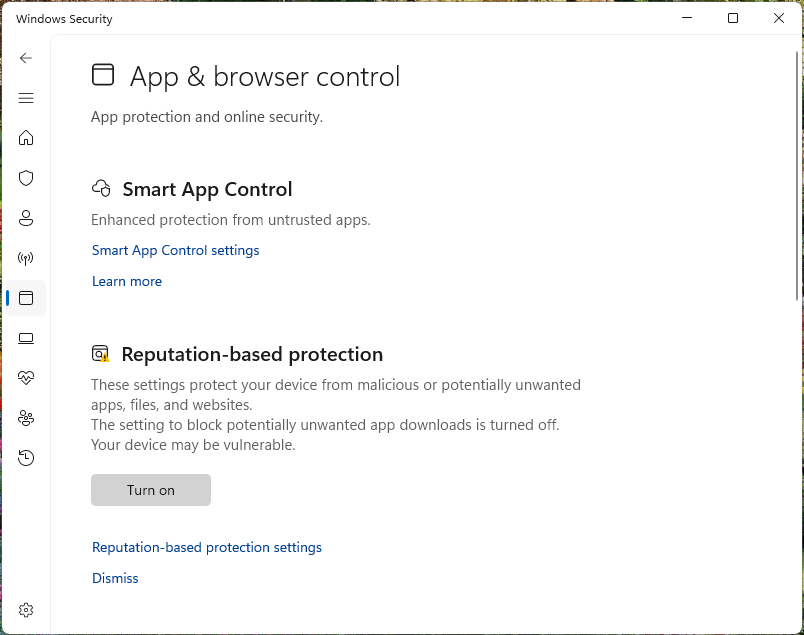Open Device performance & health heart icon
Viewport: 804px width, 635px height.
[26, 378]
